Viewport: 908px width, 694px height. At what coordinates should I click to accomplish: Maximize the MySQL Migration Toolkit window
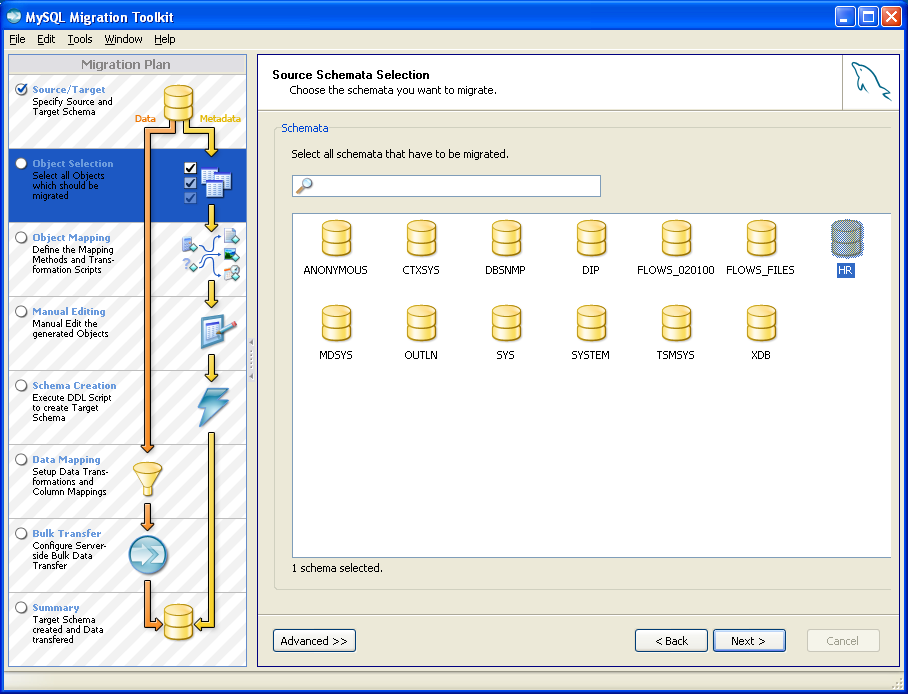[x=869, y=17]
